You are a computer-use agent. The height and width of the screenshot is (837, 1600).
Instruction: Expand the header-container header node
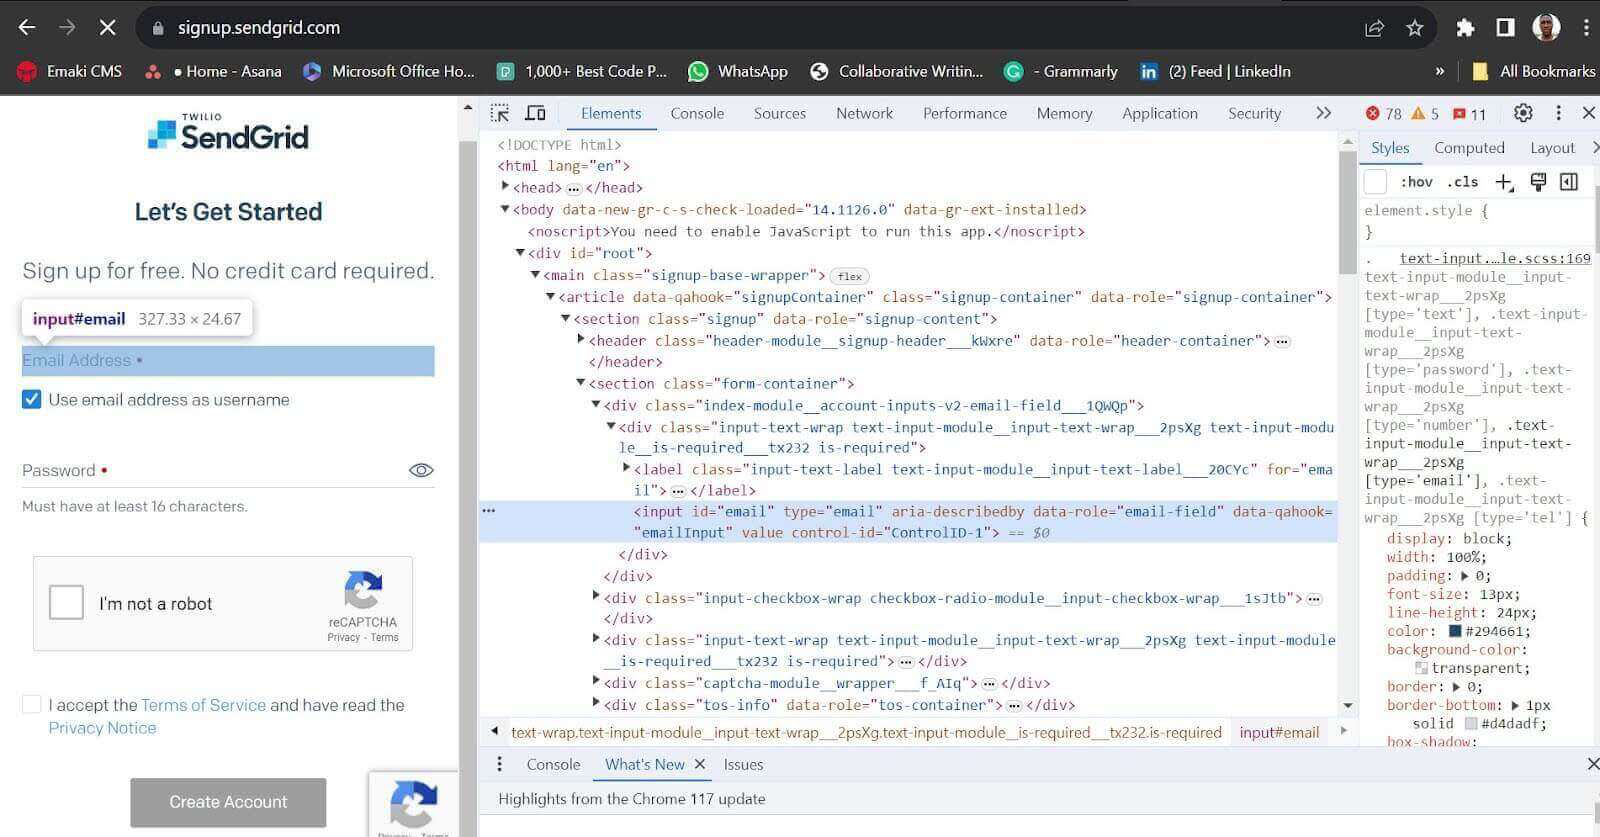pos(581,340)
